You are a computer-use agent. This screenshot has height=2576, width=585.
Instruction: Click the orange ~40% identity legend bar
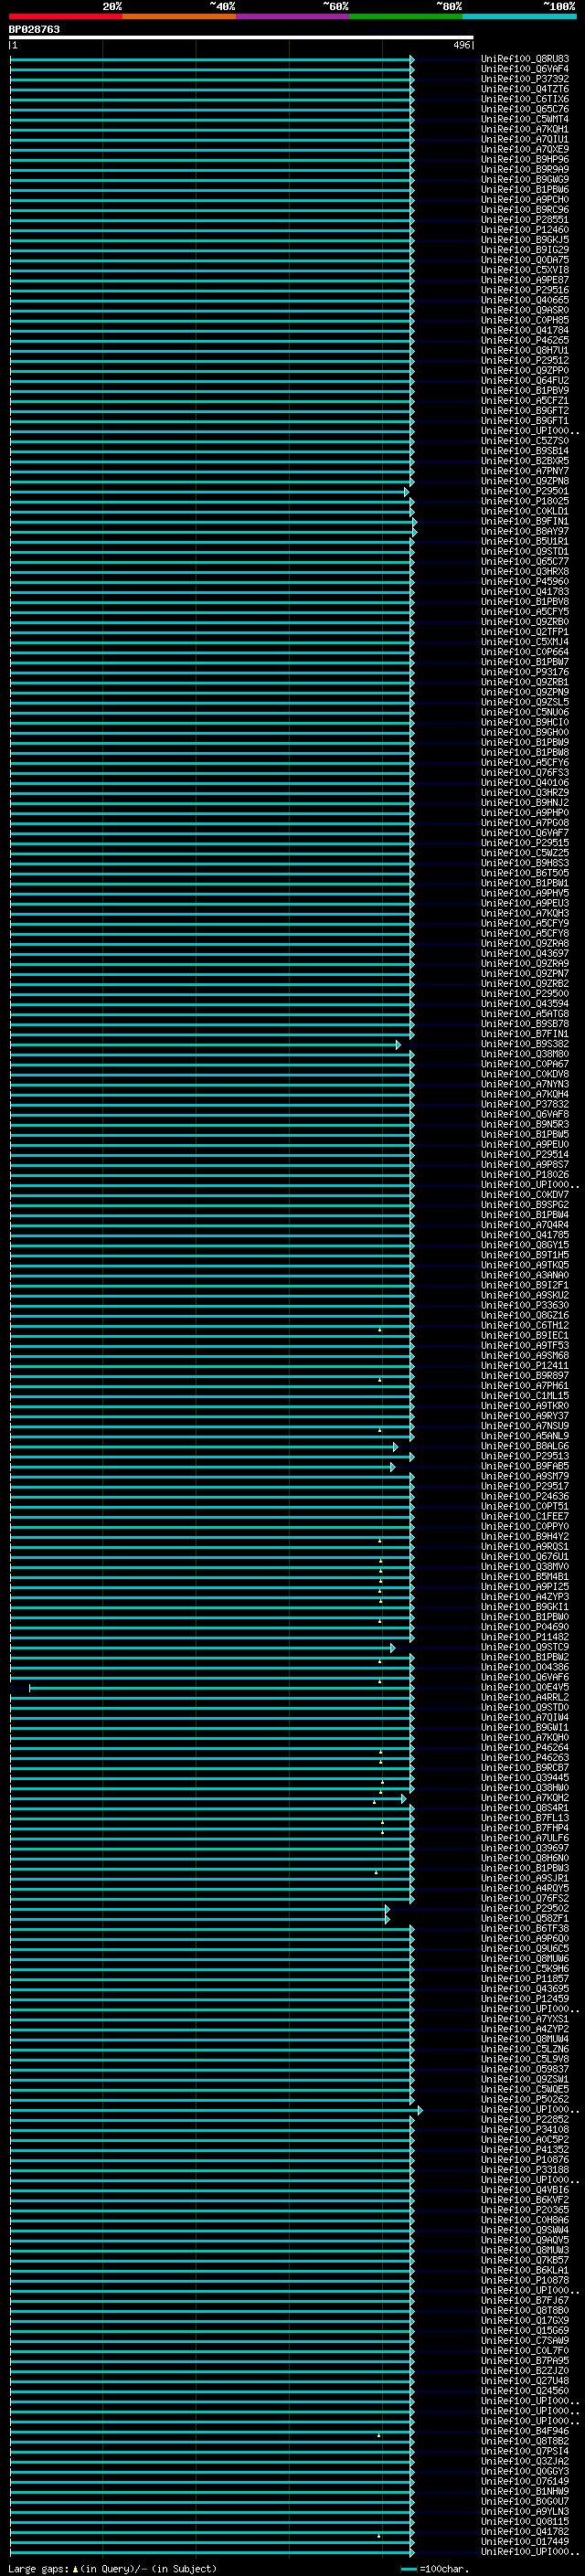[x=179, y=16]
